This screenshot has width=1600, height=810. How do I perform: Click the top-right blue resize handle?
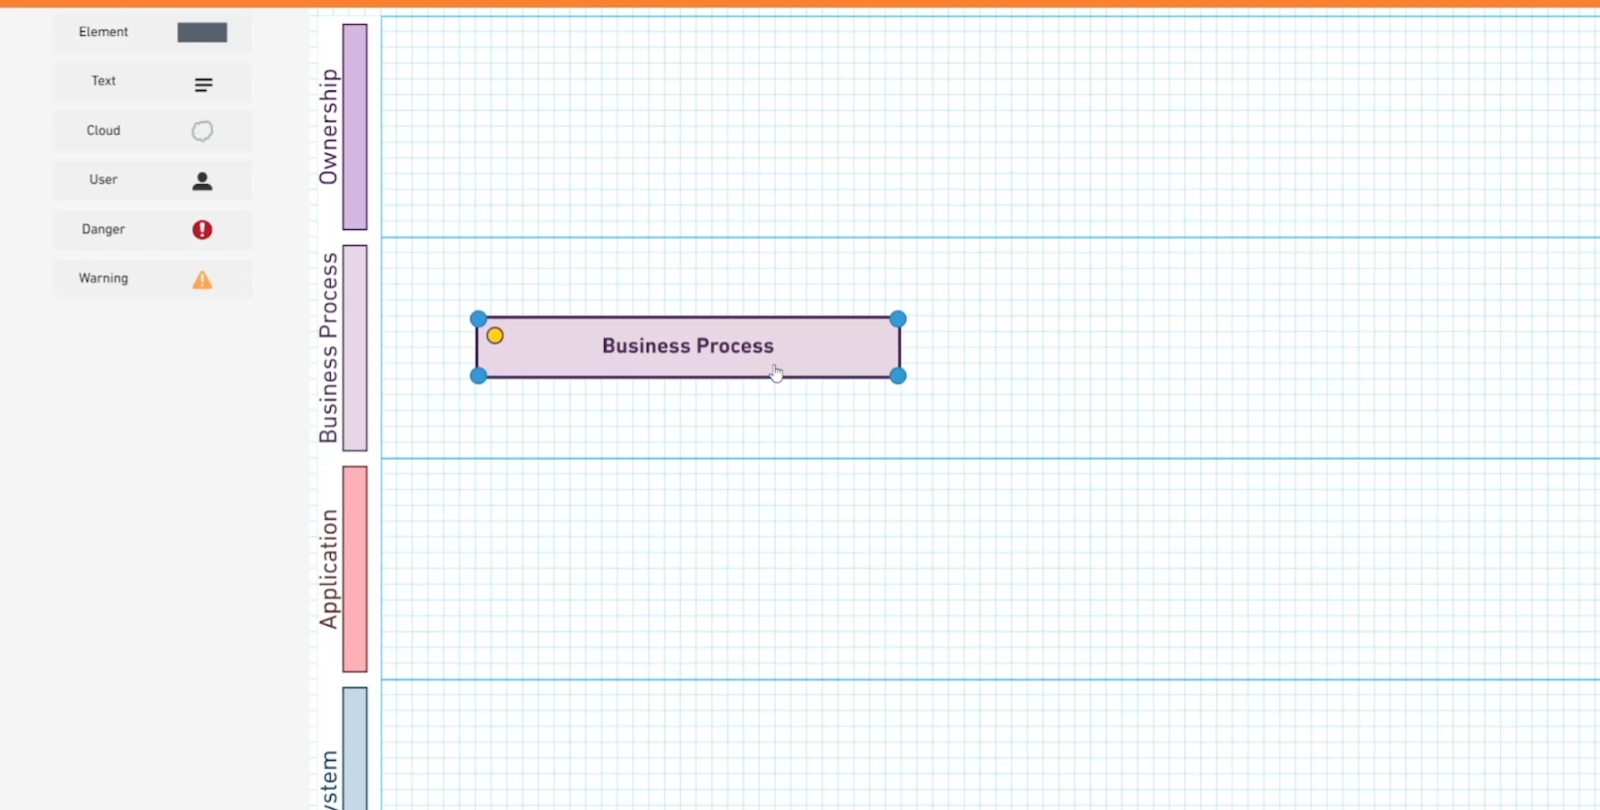(x=898, y=319)
